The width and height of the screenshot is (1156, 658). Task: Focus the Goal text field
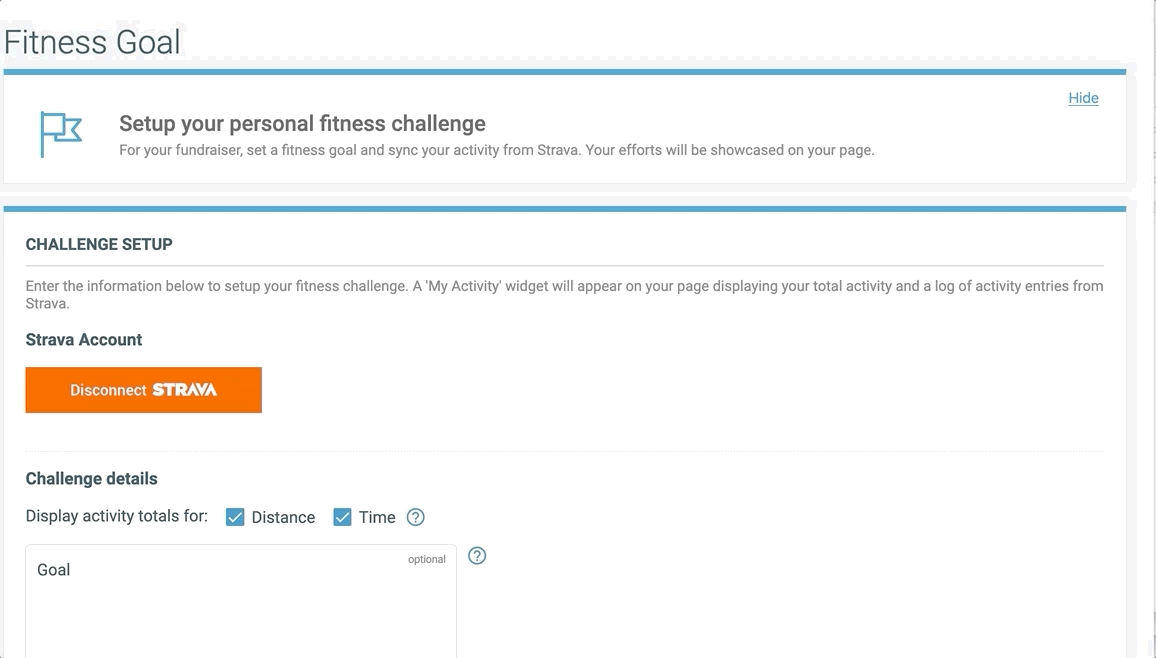tap(241, 601)
